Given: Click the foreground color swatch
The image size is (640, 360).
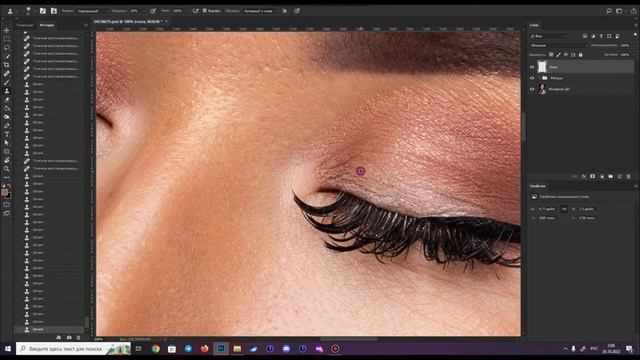Looking at the screenshot, I should click(x=4, y=192).
